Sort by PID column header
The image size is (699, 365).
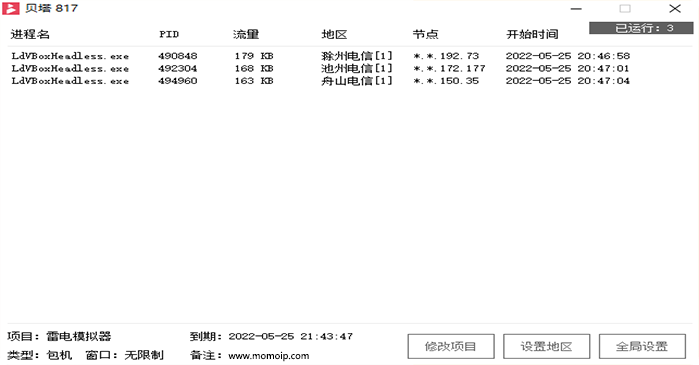pyautogui.click(x=169, y=34)
